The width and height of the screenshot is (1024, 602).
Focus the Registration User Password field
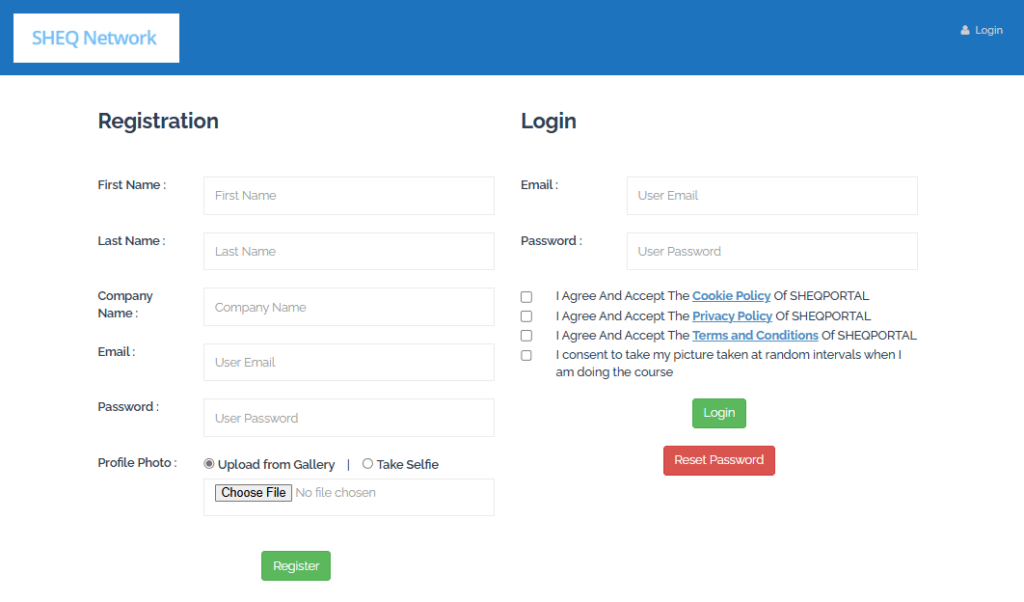[x=348, y=418]
